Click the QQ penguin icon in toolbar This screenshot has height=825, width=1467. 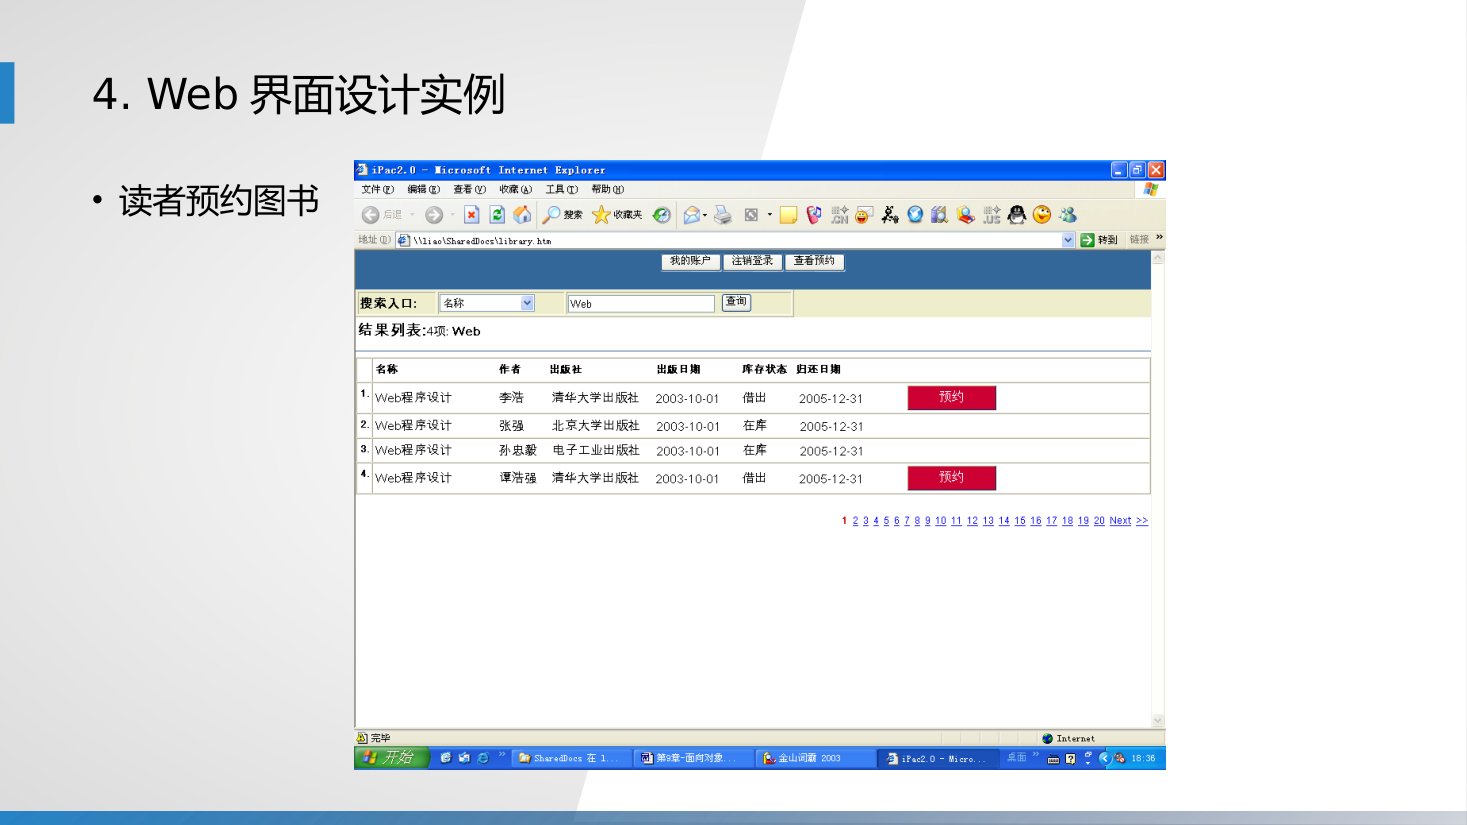(1017, 215)
